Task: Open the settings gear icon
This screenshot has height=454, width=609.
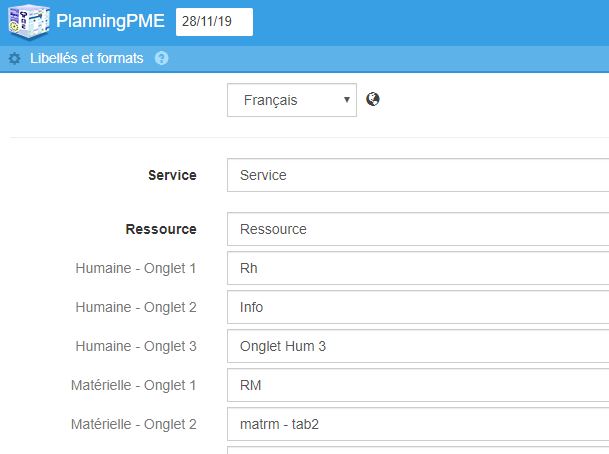Action: (x=15, y=59)
